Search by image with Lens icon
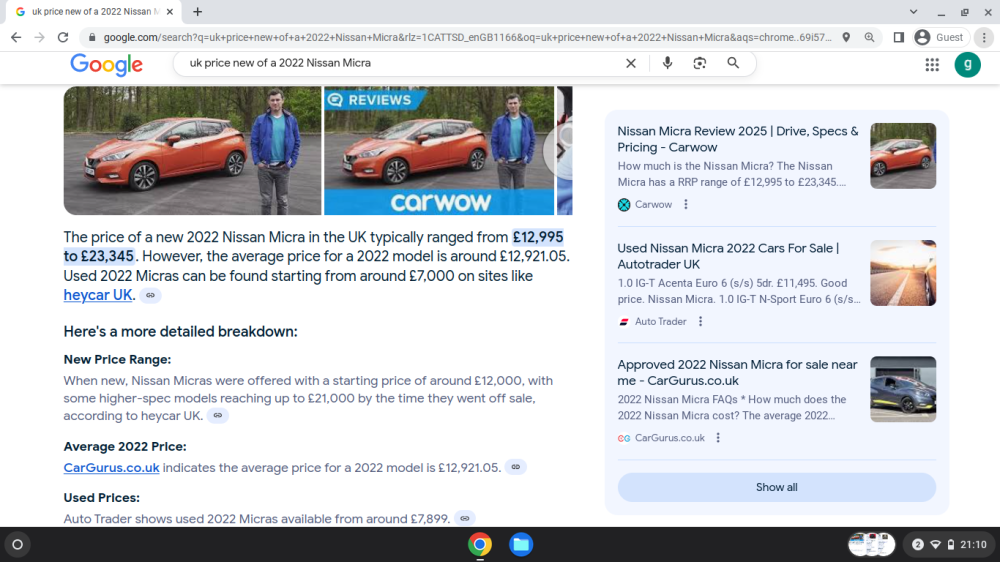 (x=700, y=63)
